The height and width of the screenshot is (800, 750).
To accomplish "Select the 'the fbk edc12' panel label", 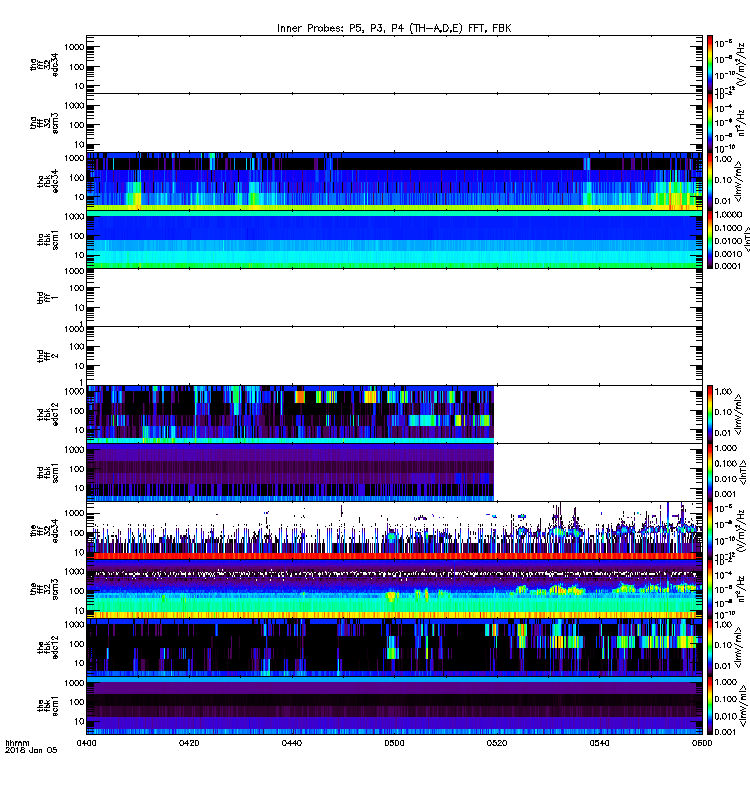I will 48,647.
